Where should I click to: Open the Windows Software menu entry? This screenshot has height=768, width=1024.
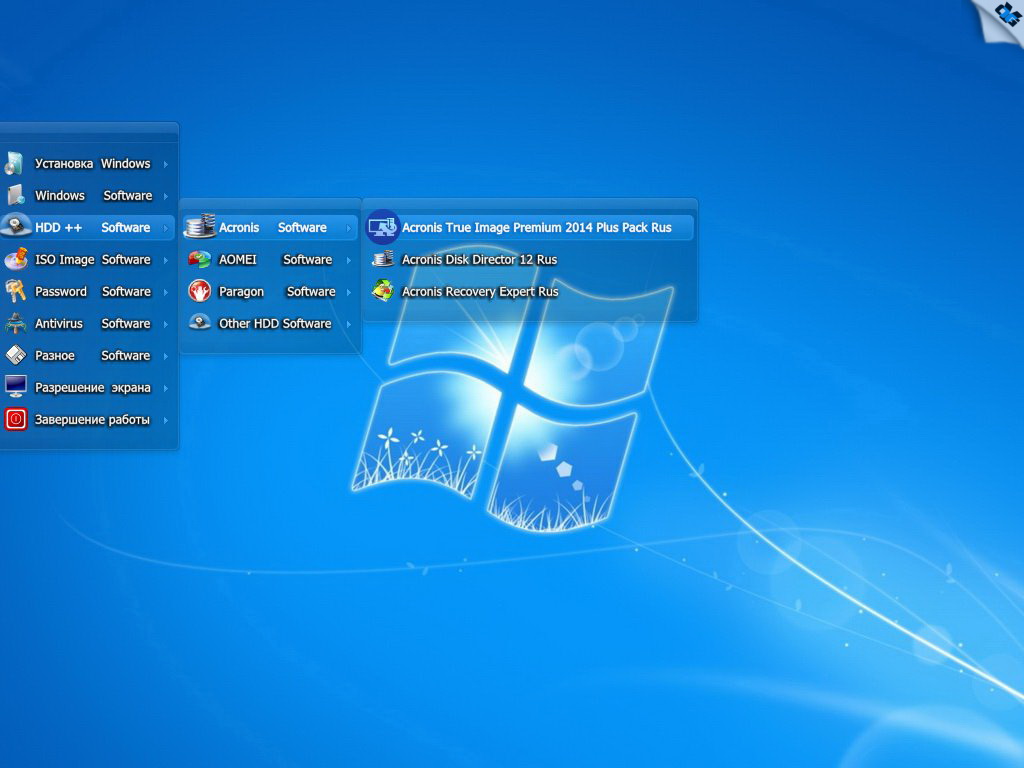point(88,195)
